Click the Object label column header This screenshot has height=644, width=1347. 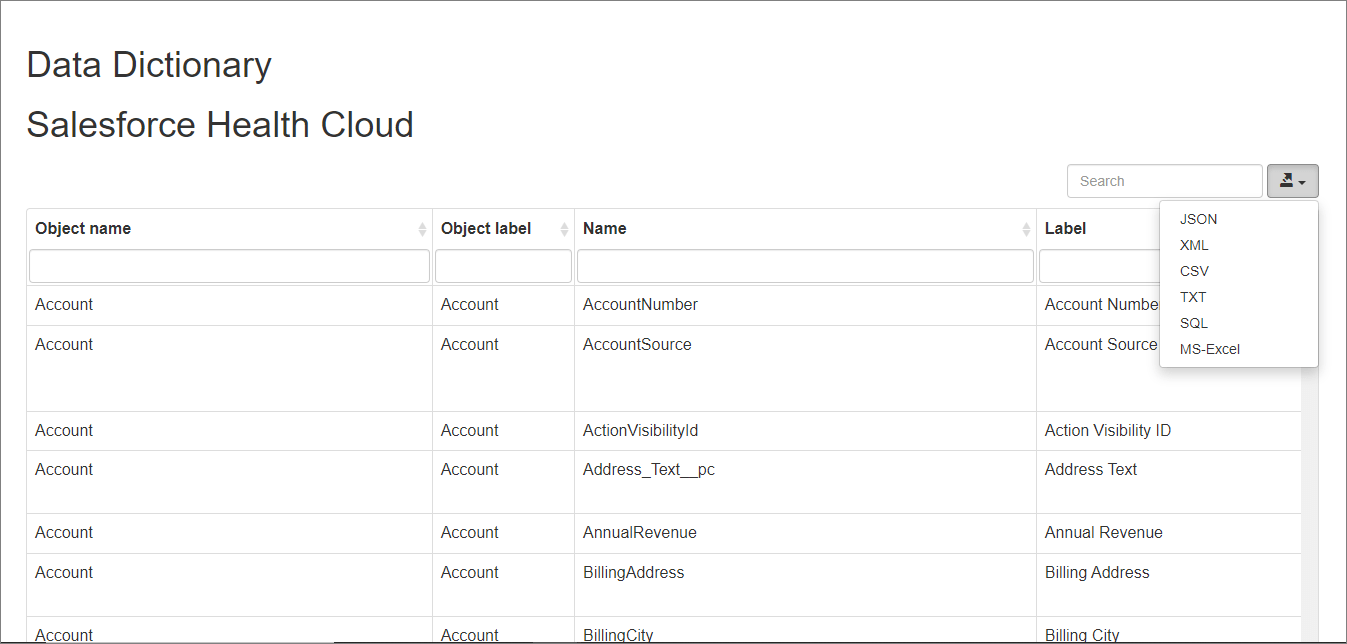coord(503,228)
